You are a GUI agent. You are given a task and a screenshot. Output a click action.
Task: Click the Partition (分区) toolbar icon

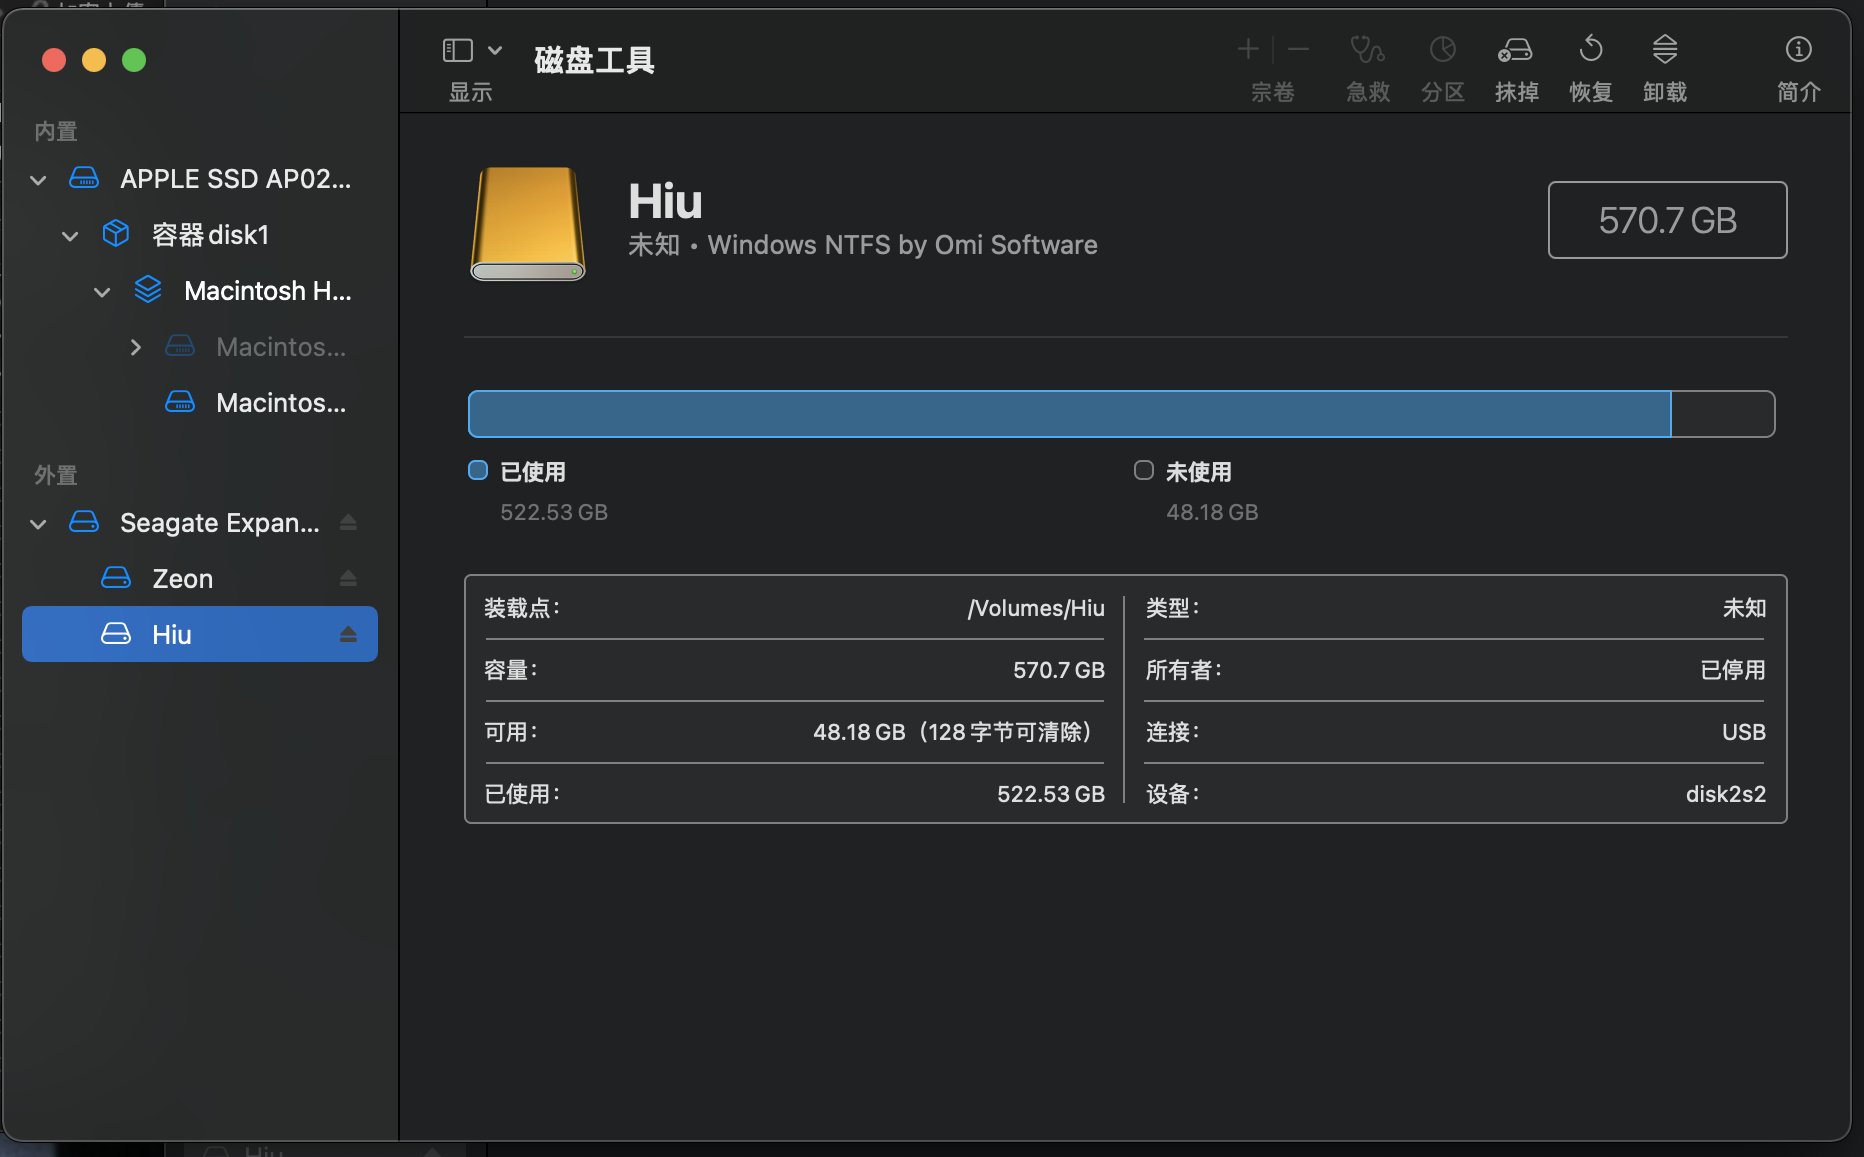[x=1442, y=50]
